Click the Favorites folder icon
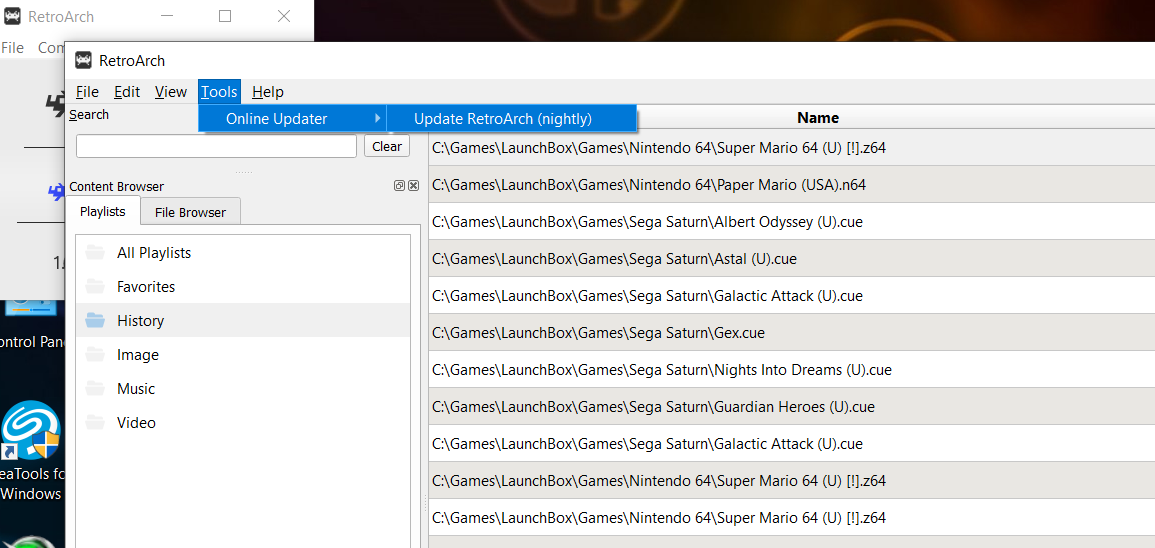This screenshot has height=548, width=1155. (x=94, y=287)
